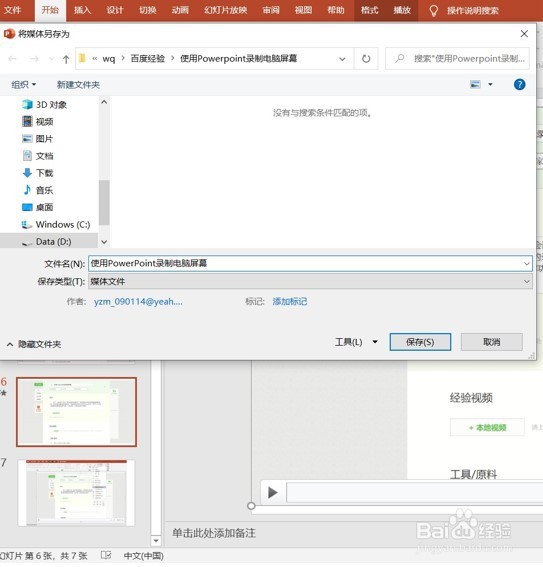Viewport: 543px width, 567px height.
Task: Click author yzm_090114@yeah link
Action: pyautogui.click(x=138, y=302)
